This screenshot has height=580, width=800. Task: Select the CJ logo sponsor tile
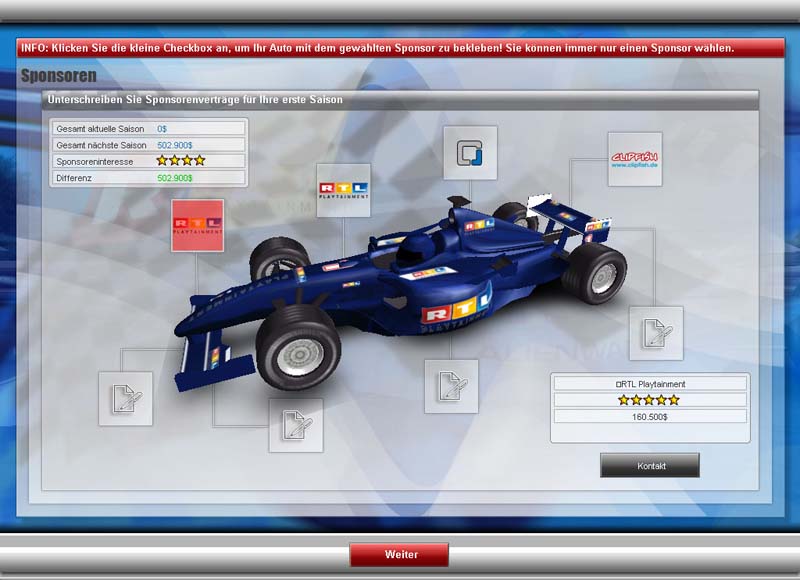[470, 153]
